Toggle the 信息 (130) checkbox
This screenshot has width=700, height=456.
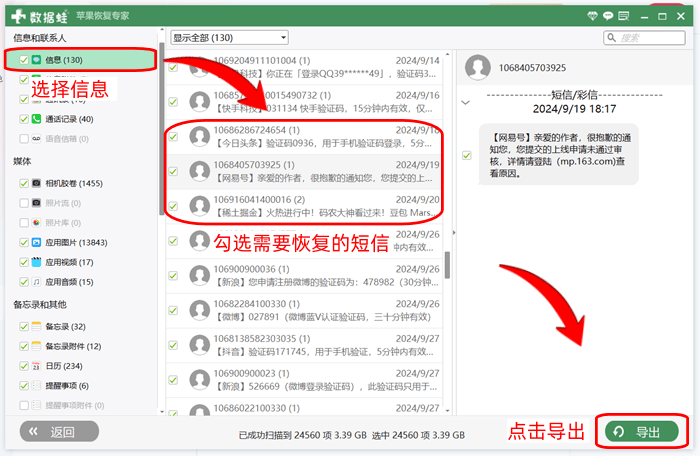pyautogui.click(x=24, y=60)
